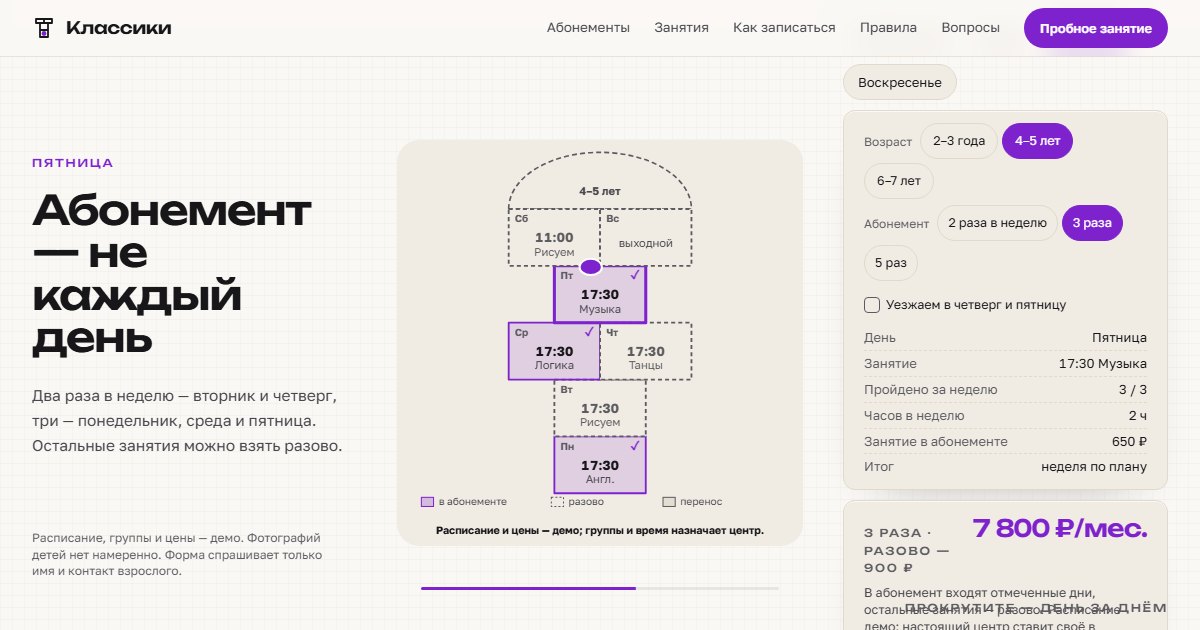Open Как записаться in navigation
The width and height of the screenshot is (1200, 630).
(x=784, y=28)
